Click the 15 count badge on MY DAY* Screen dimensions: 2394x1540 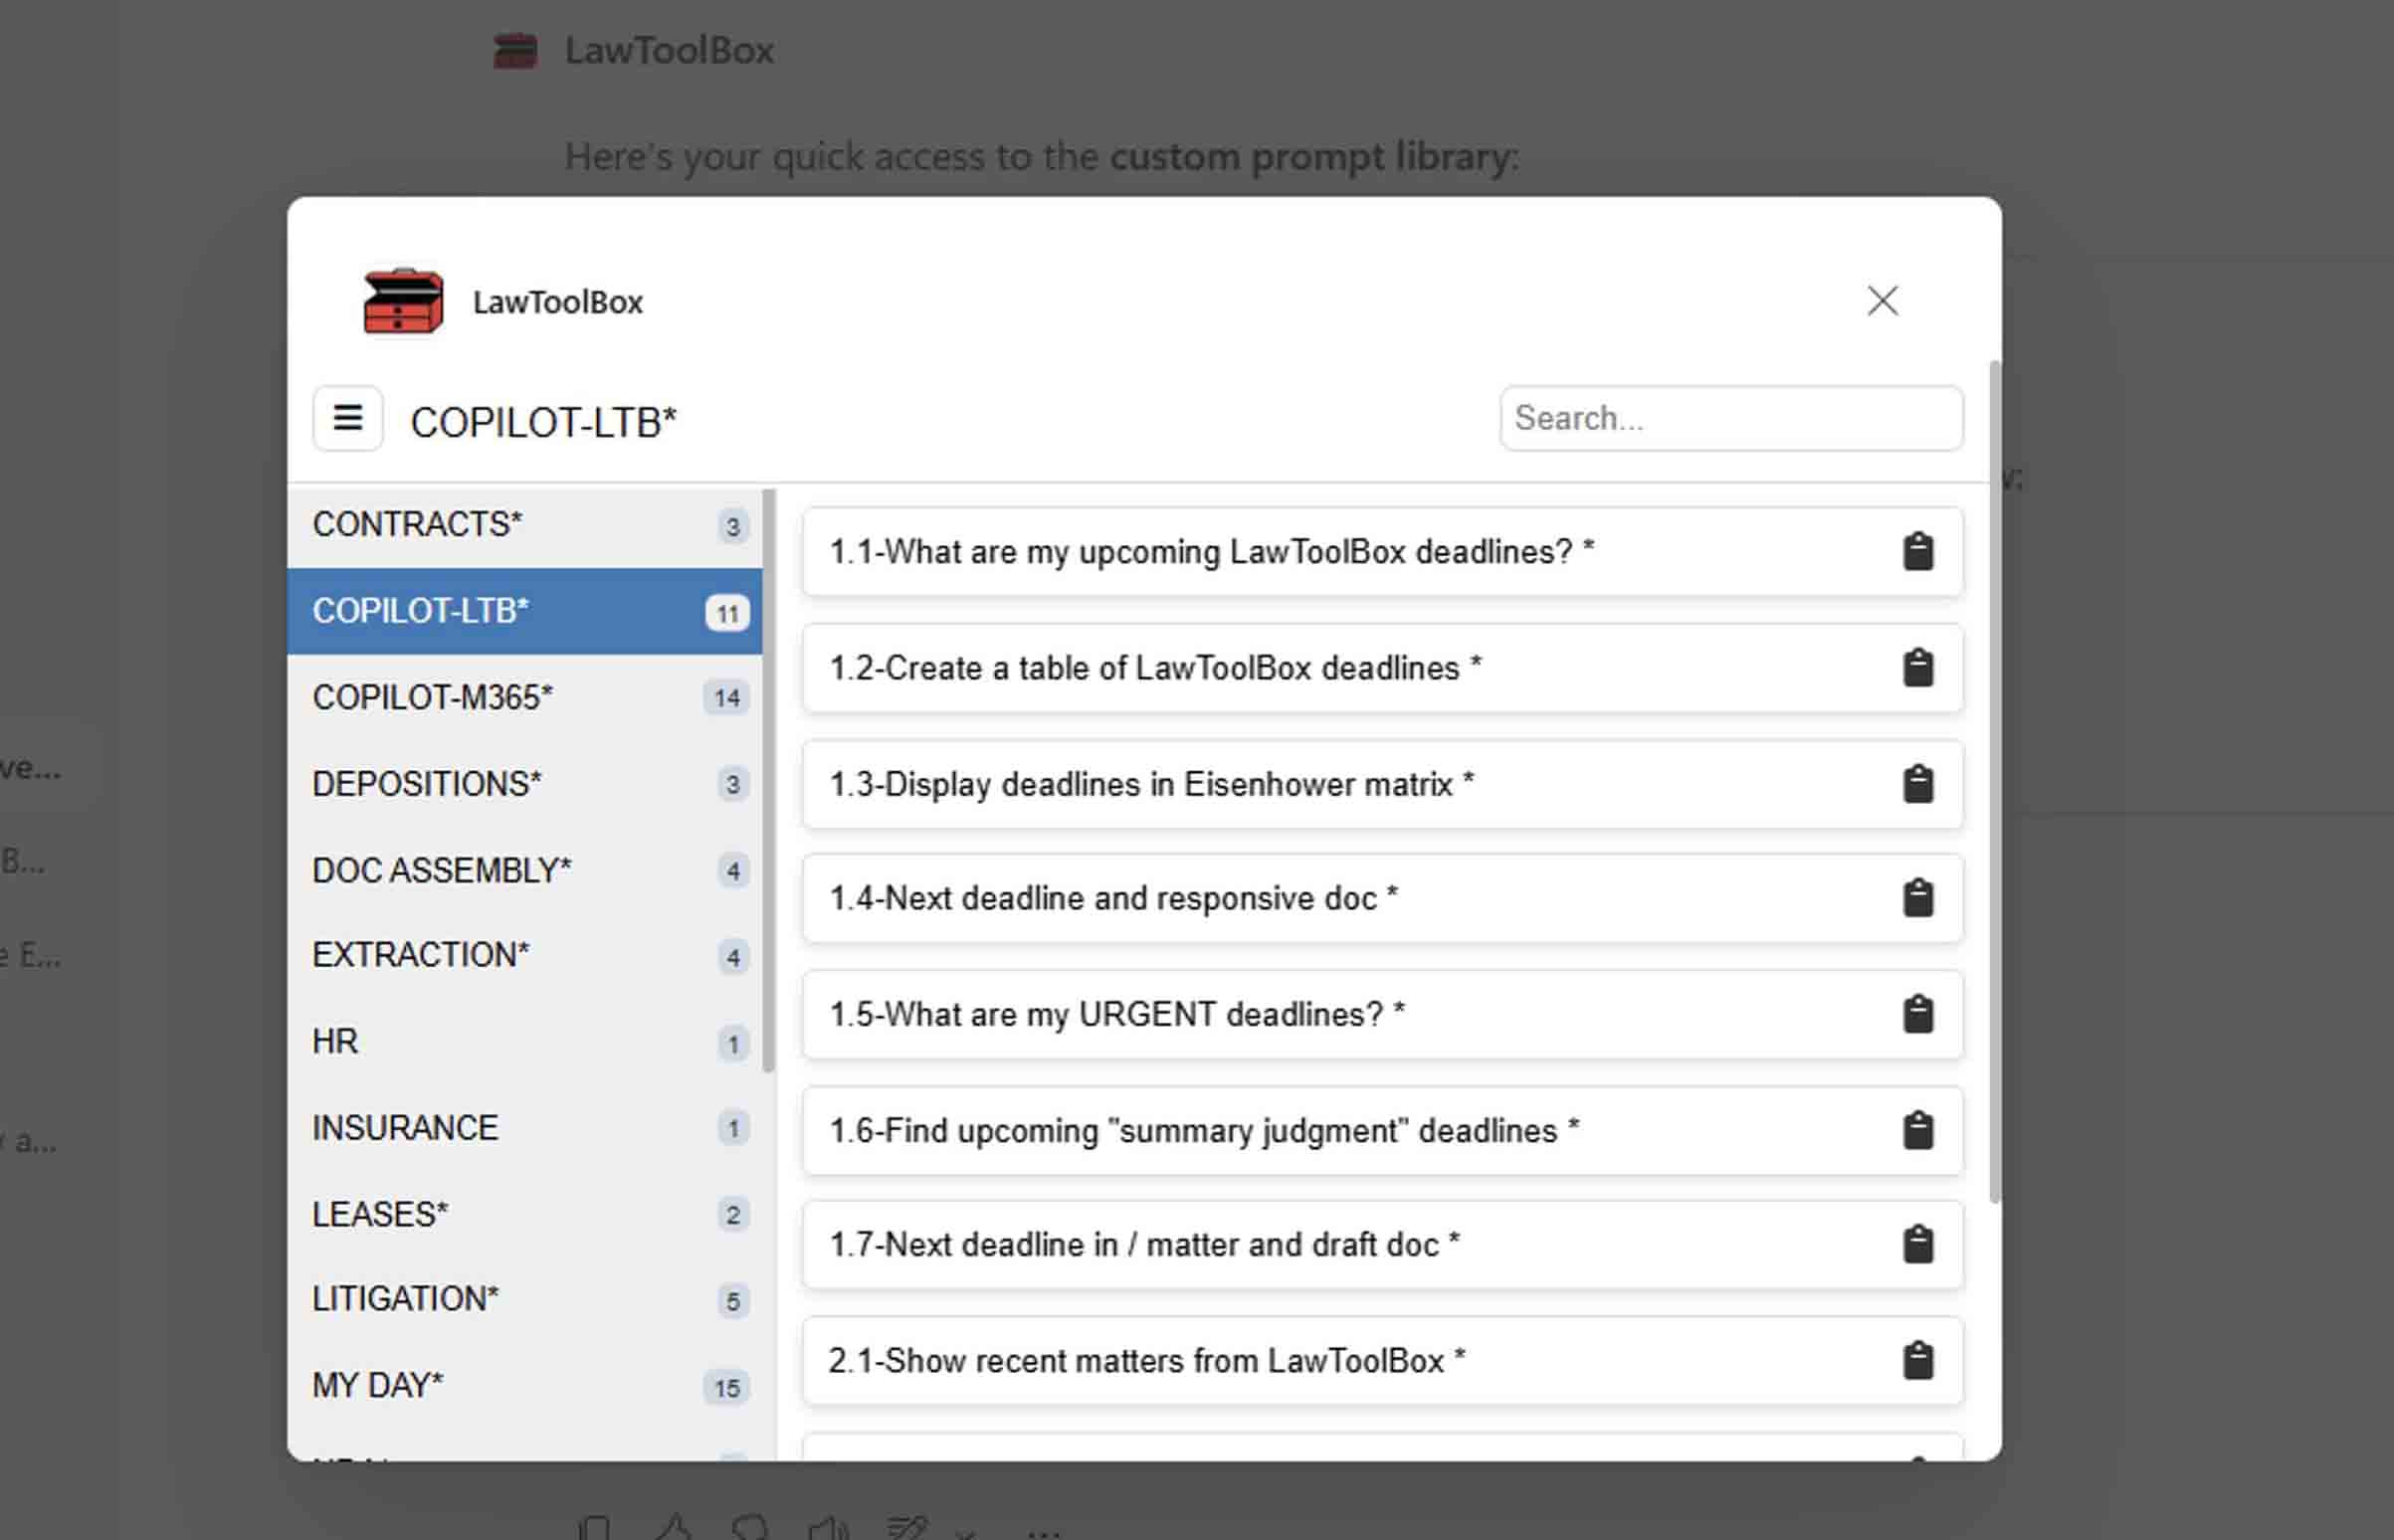pyautogui.click(x=727, y=1388)
